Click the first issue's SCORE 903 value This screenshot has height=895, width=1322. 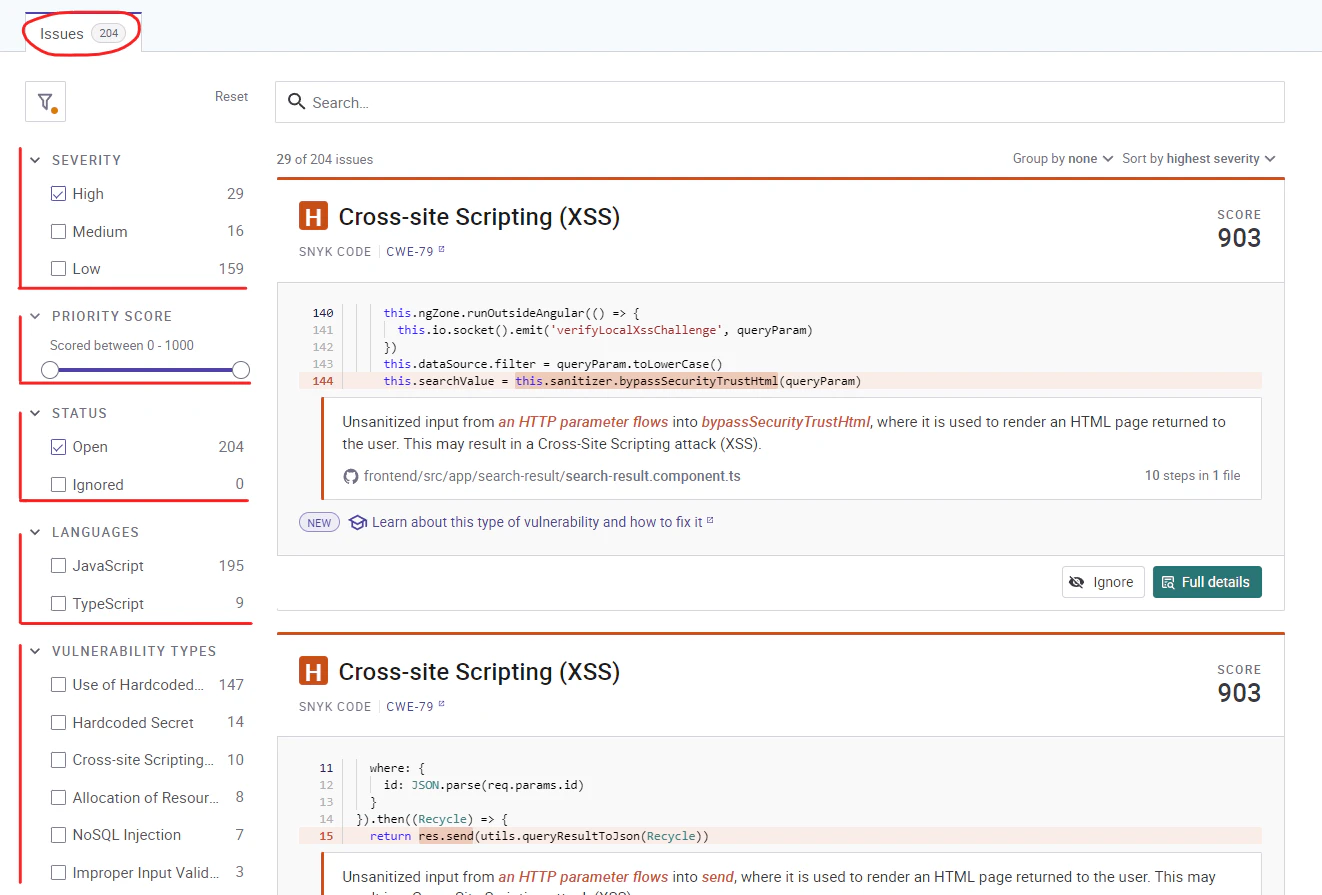point(1239,238)
